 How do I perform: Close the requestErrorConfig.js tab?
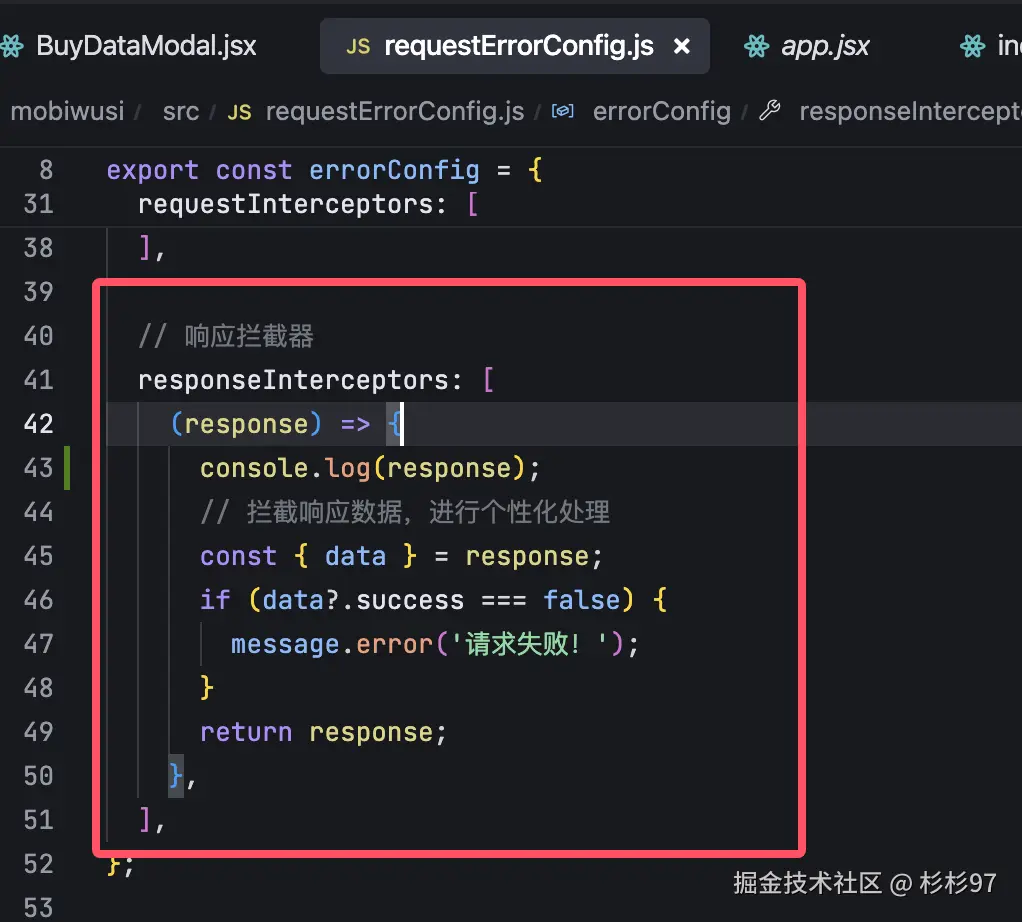coord(682,46)
